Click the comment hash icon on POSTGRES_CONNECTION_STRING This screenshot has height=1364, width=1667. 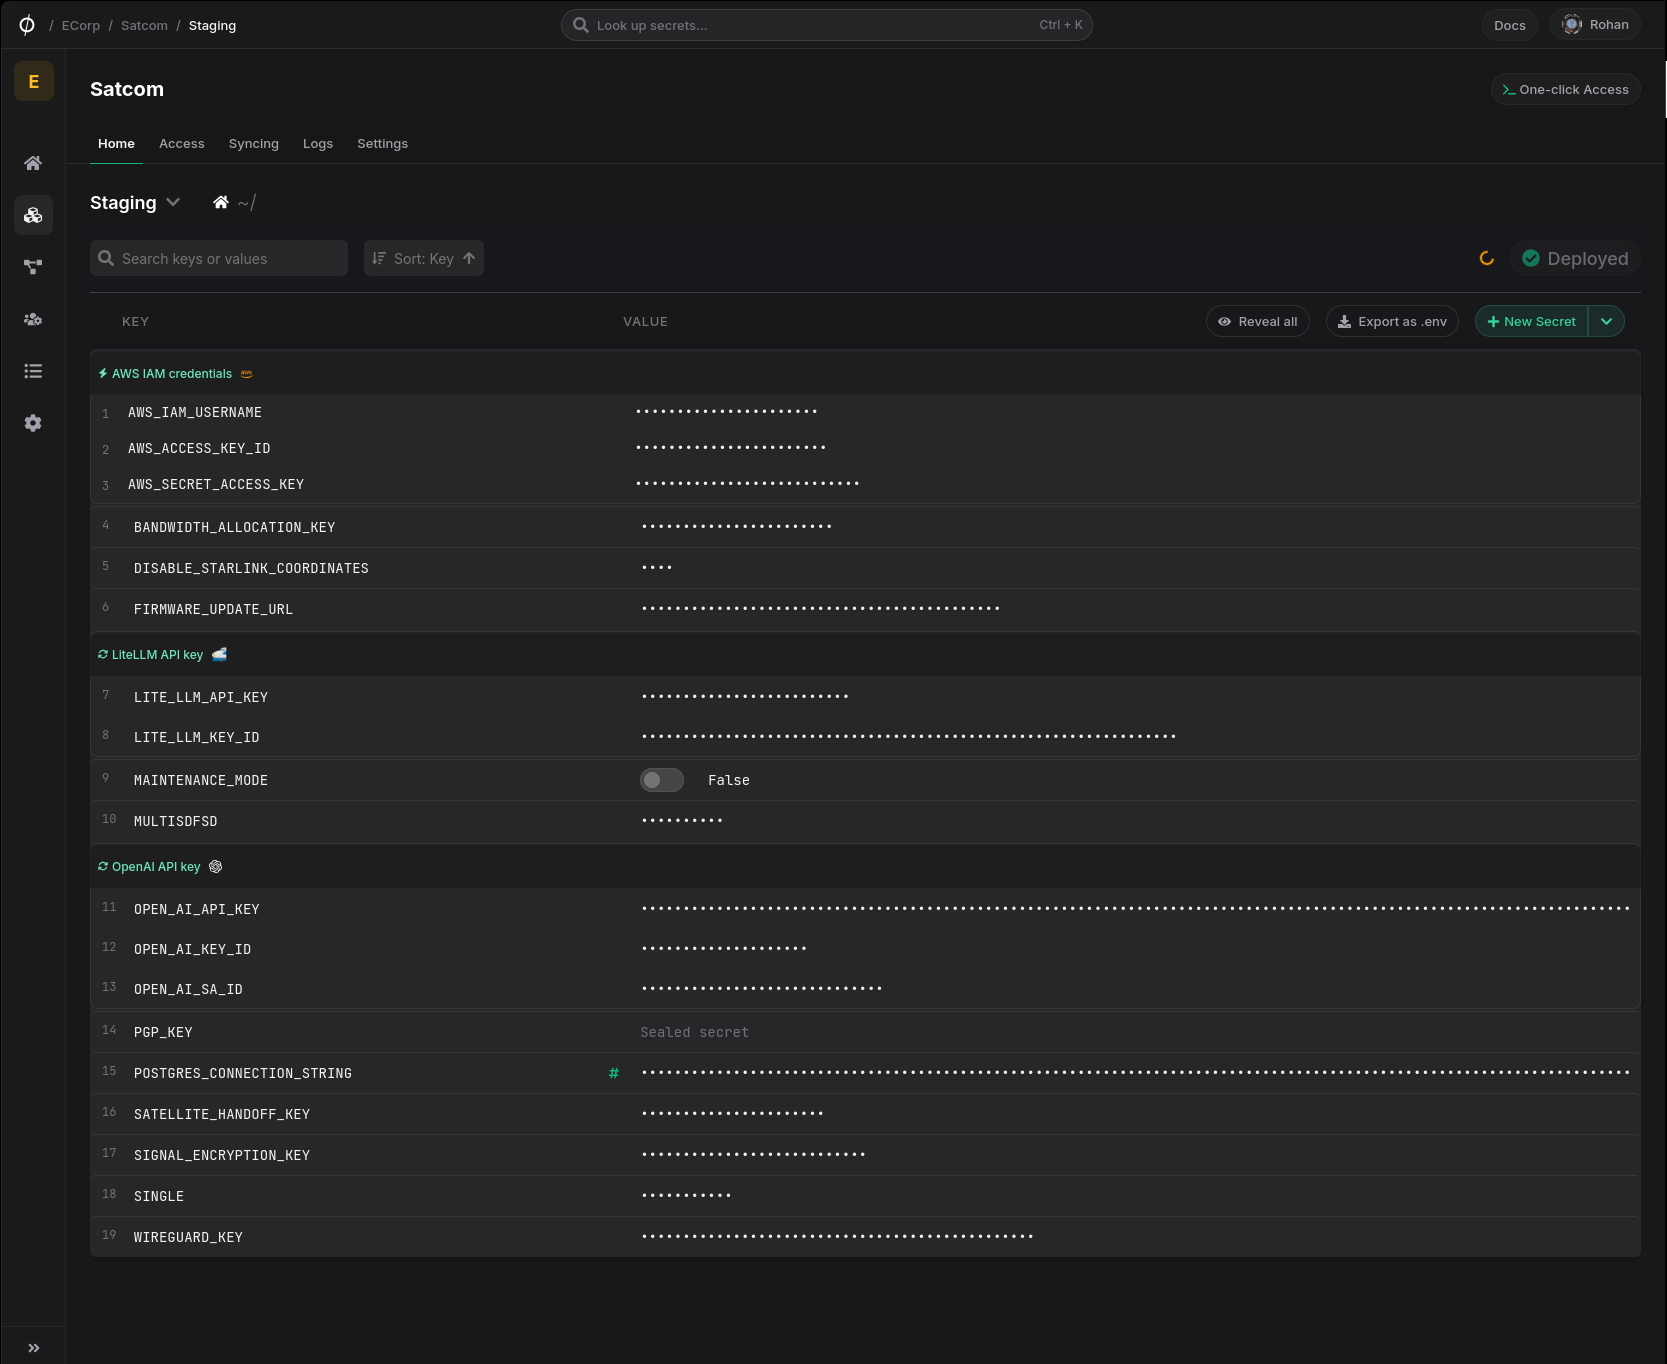tap(614, 1073)
